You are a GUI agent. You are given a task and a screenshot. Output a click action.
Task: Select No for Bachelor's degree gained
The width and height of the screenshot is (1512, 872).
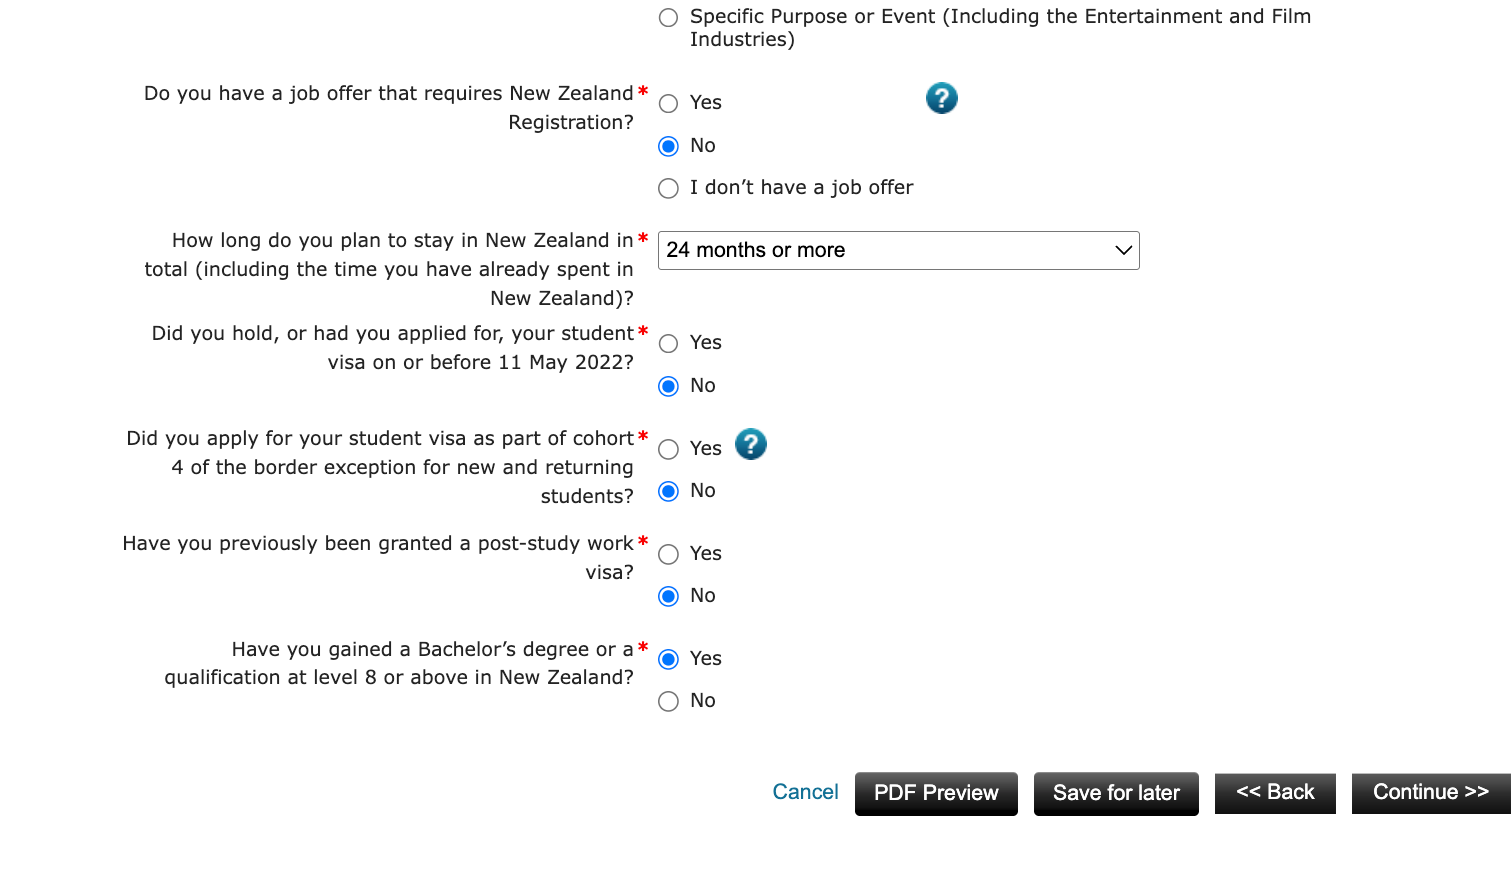(669, 702)
